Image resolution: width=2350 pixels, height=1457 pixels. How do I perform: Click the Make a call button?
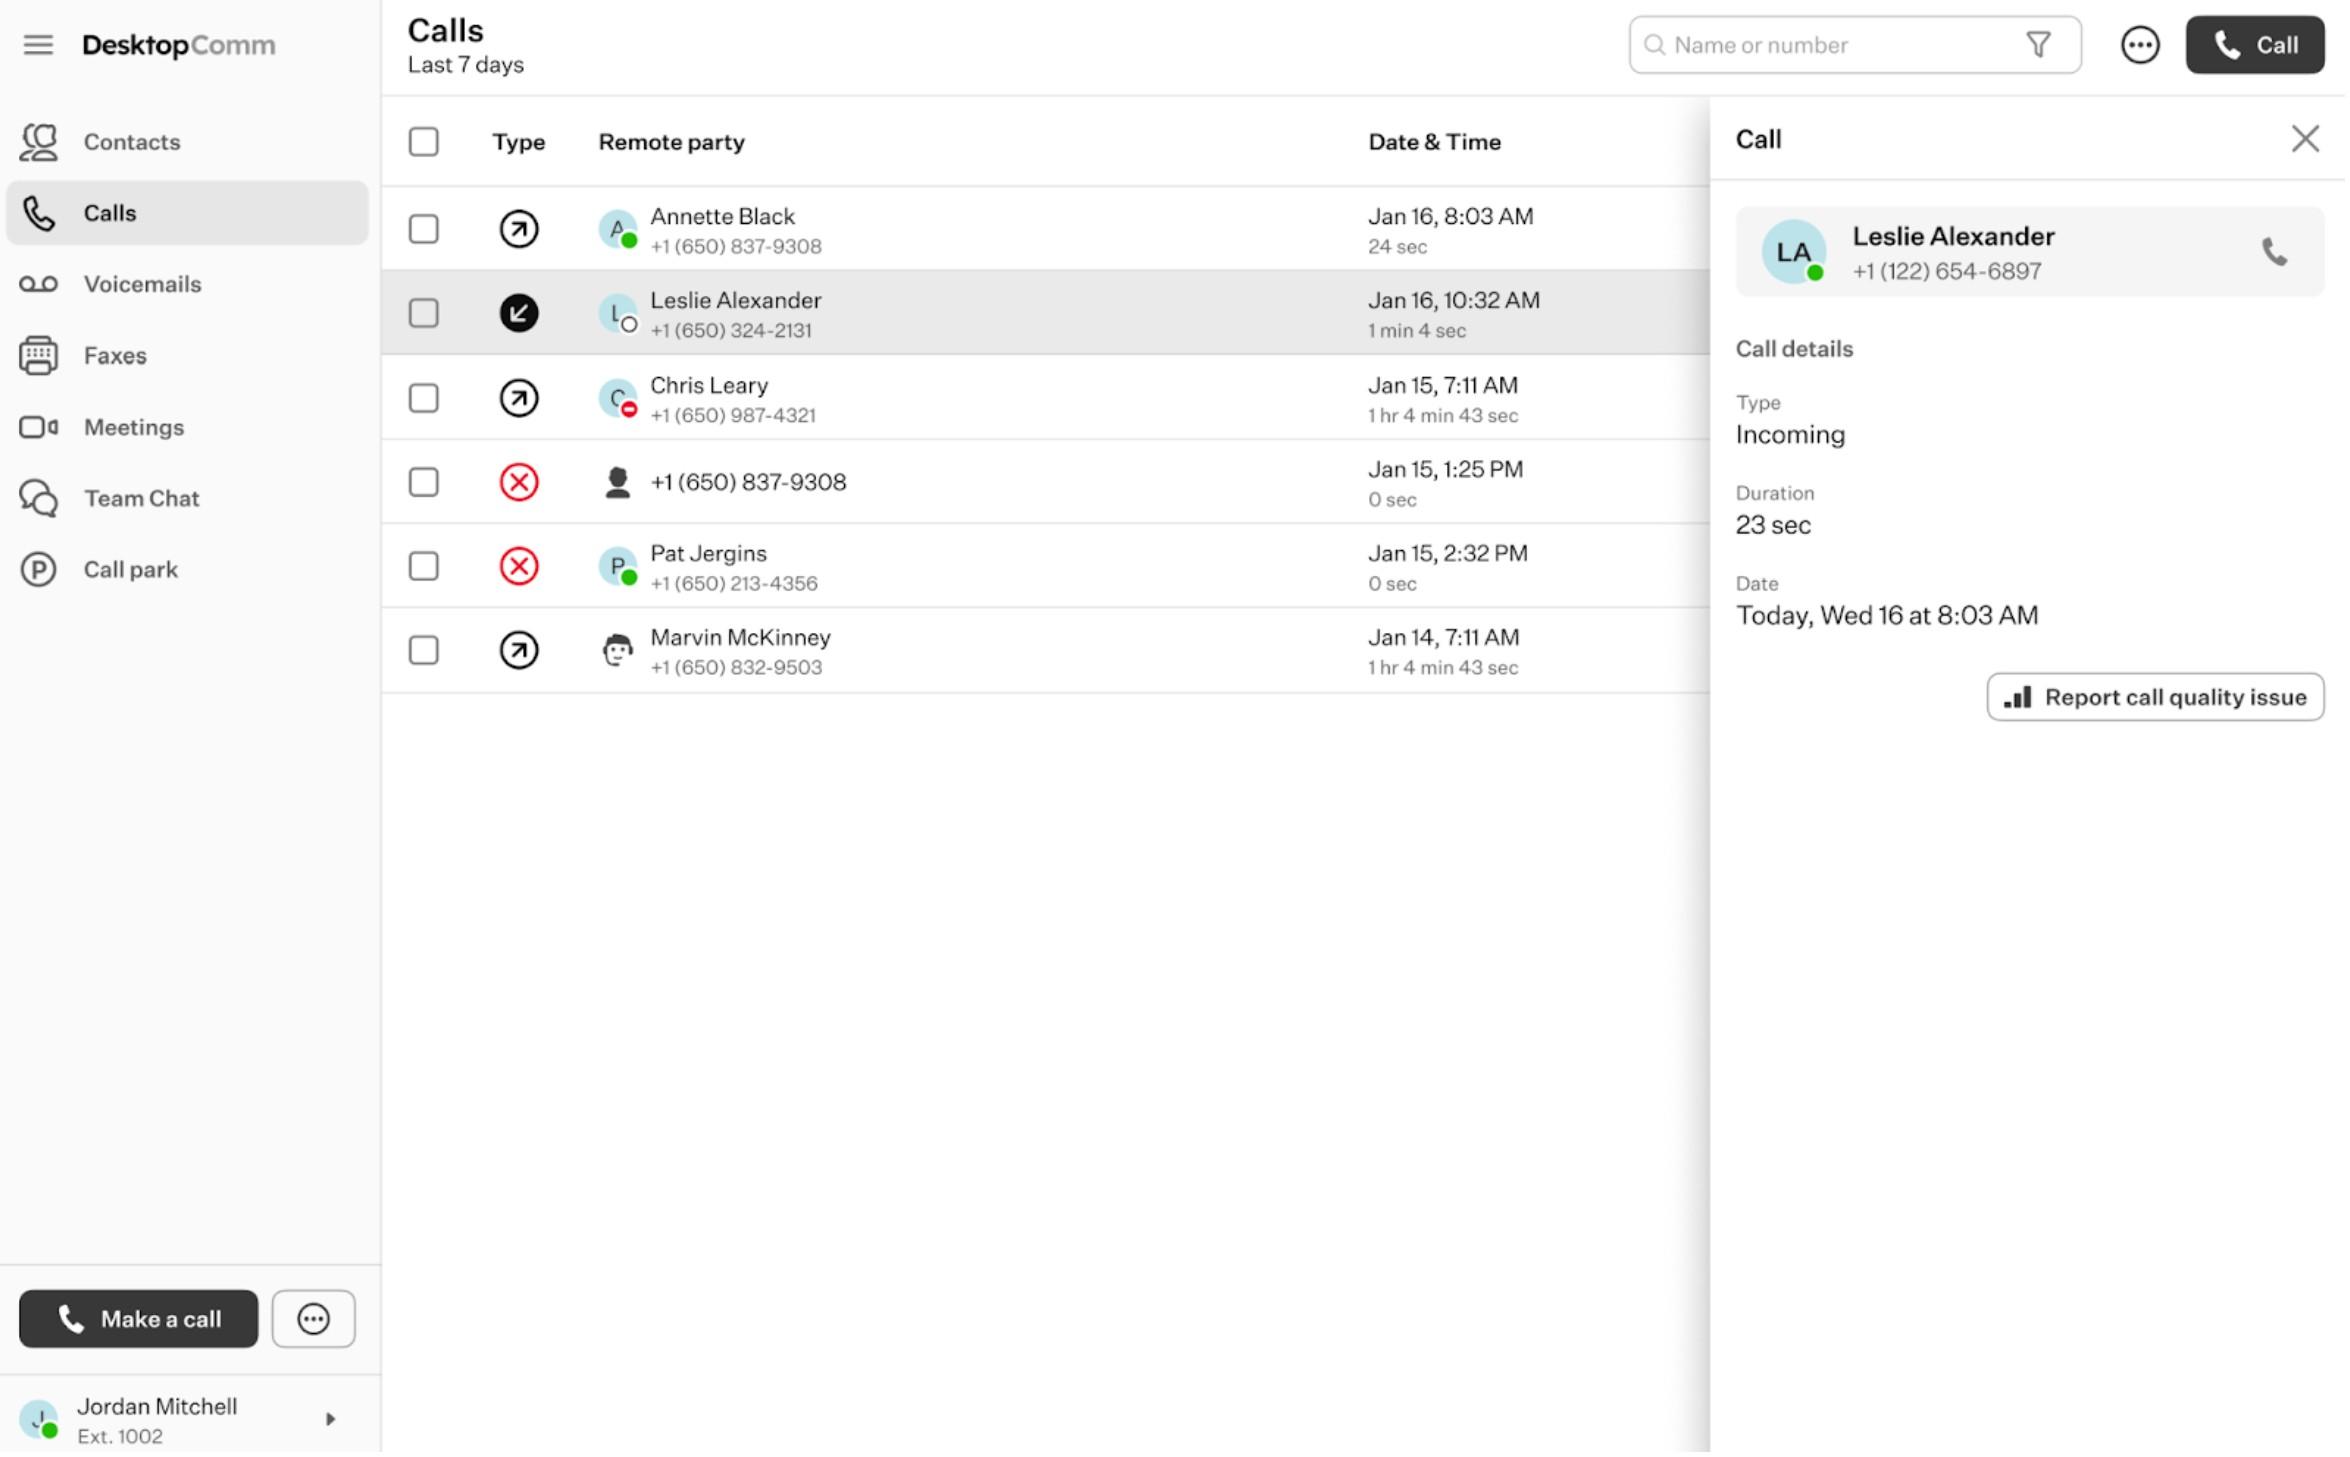pyautogui.click(x=138, y=1320)
